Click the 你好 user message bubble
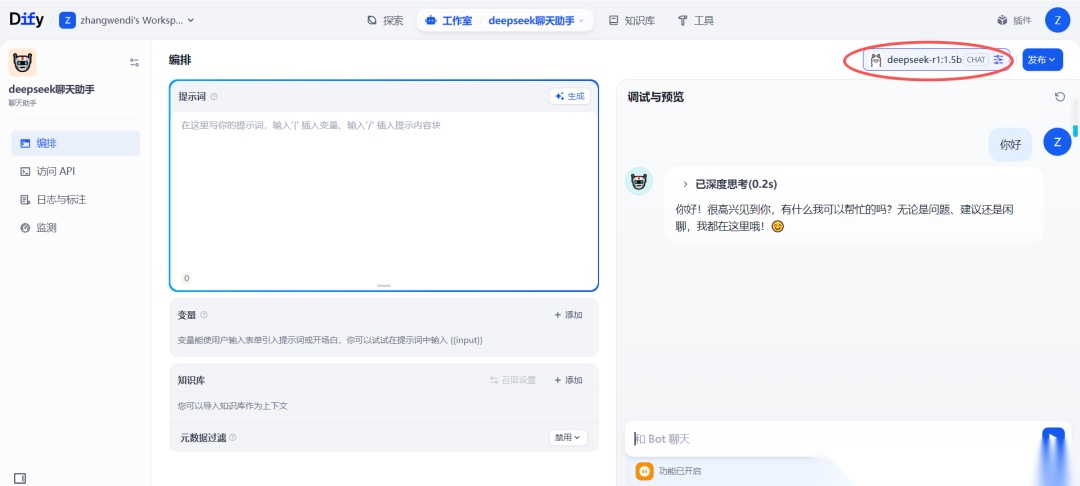Image resolution: width=1080 pixels, height=486 pixels. 1010,145
